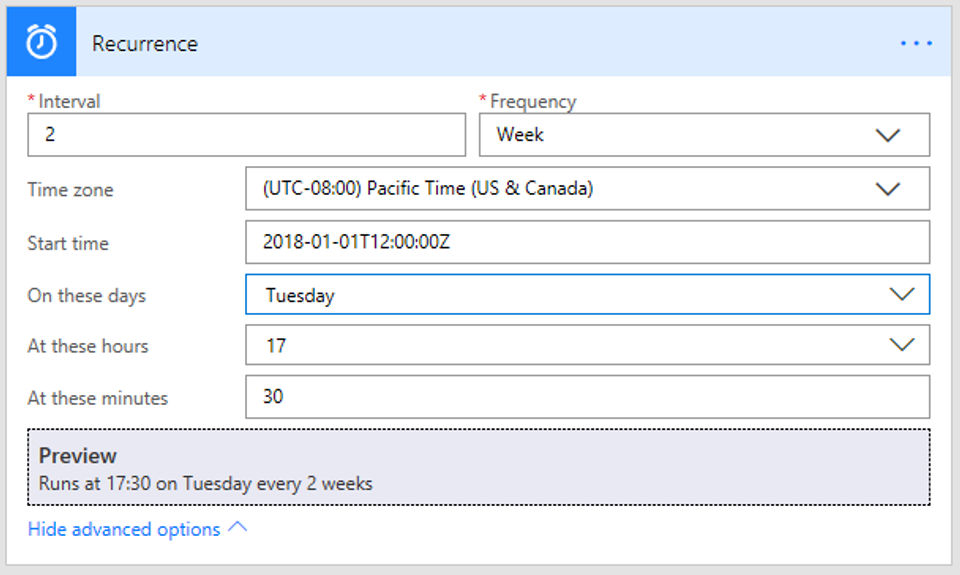960x575 pixels.
Task: Click the Recurrence alarm clock icon
Action: 41,42
